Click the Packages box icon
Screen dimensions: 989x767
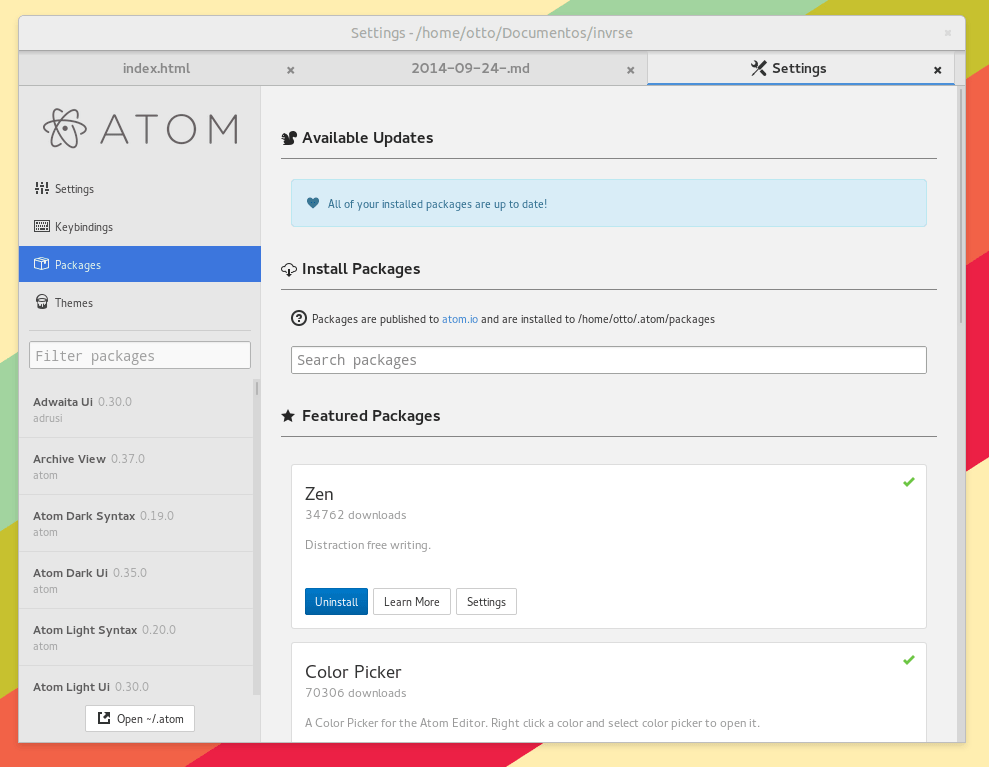coord(41,264)
